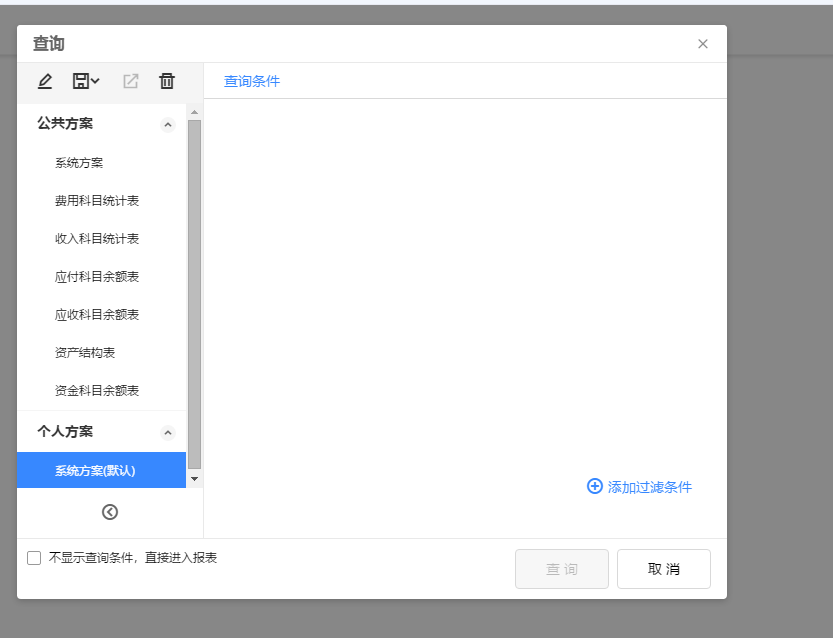Click the pencil edit scheme icon
The height and width of the screenshot is (638, 833).
[45, 81]
